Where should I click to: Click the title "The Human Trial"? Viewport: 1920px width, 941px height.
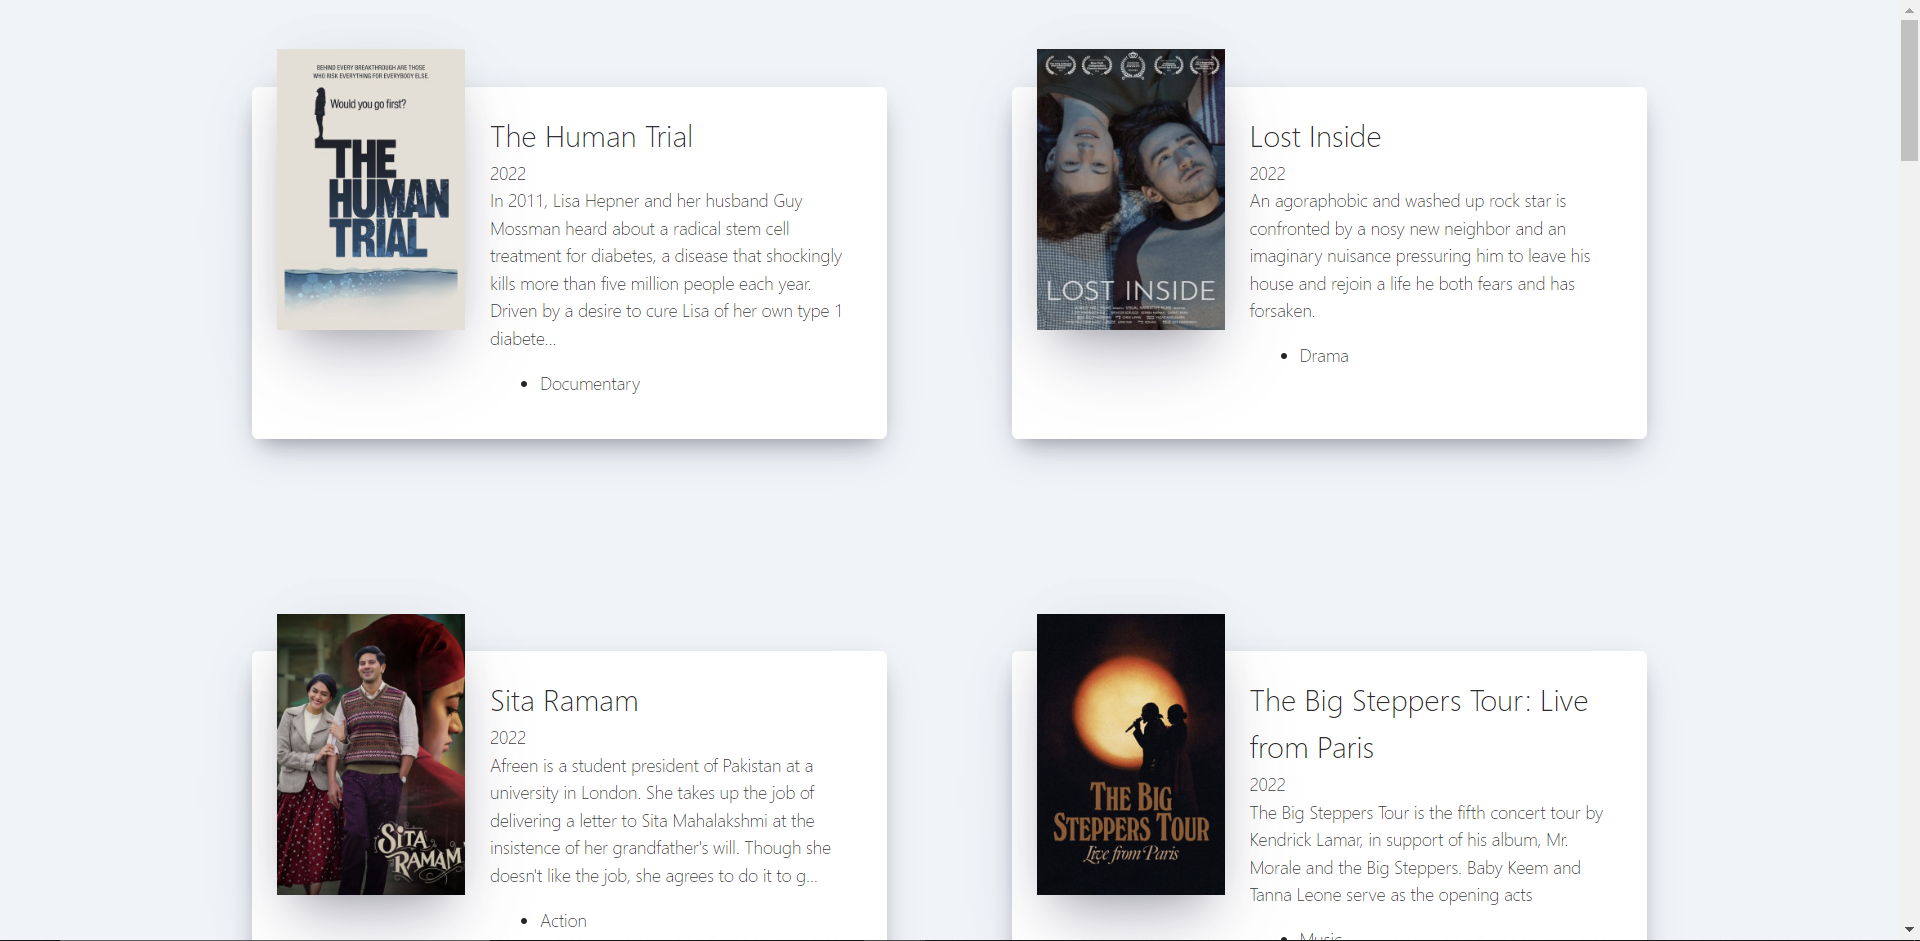(x=590, y=137)
